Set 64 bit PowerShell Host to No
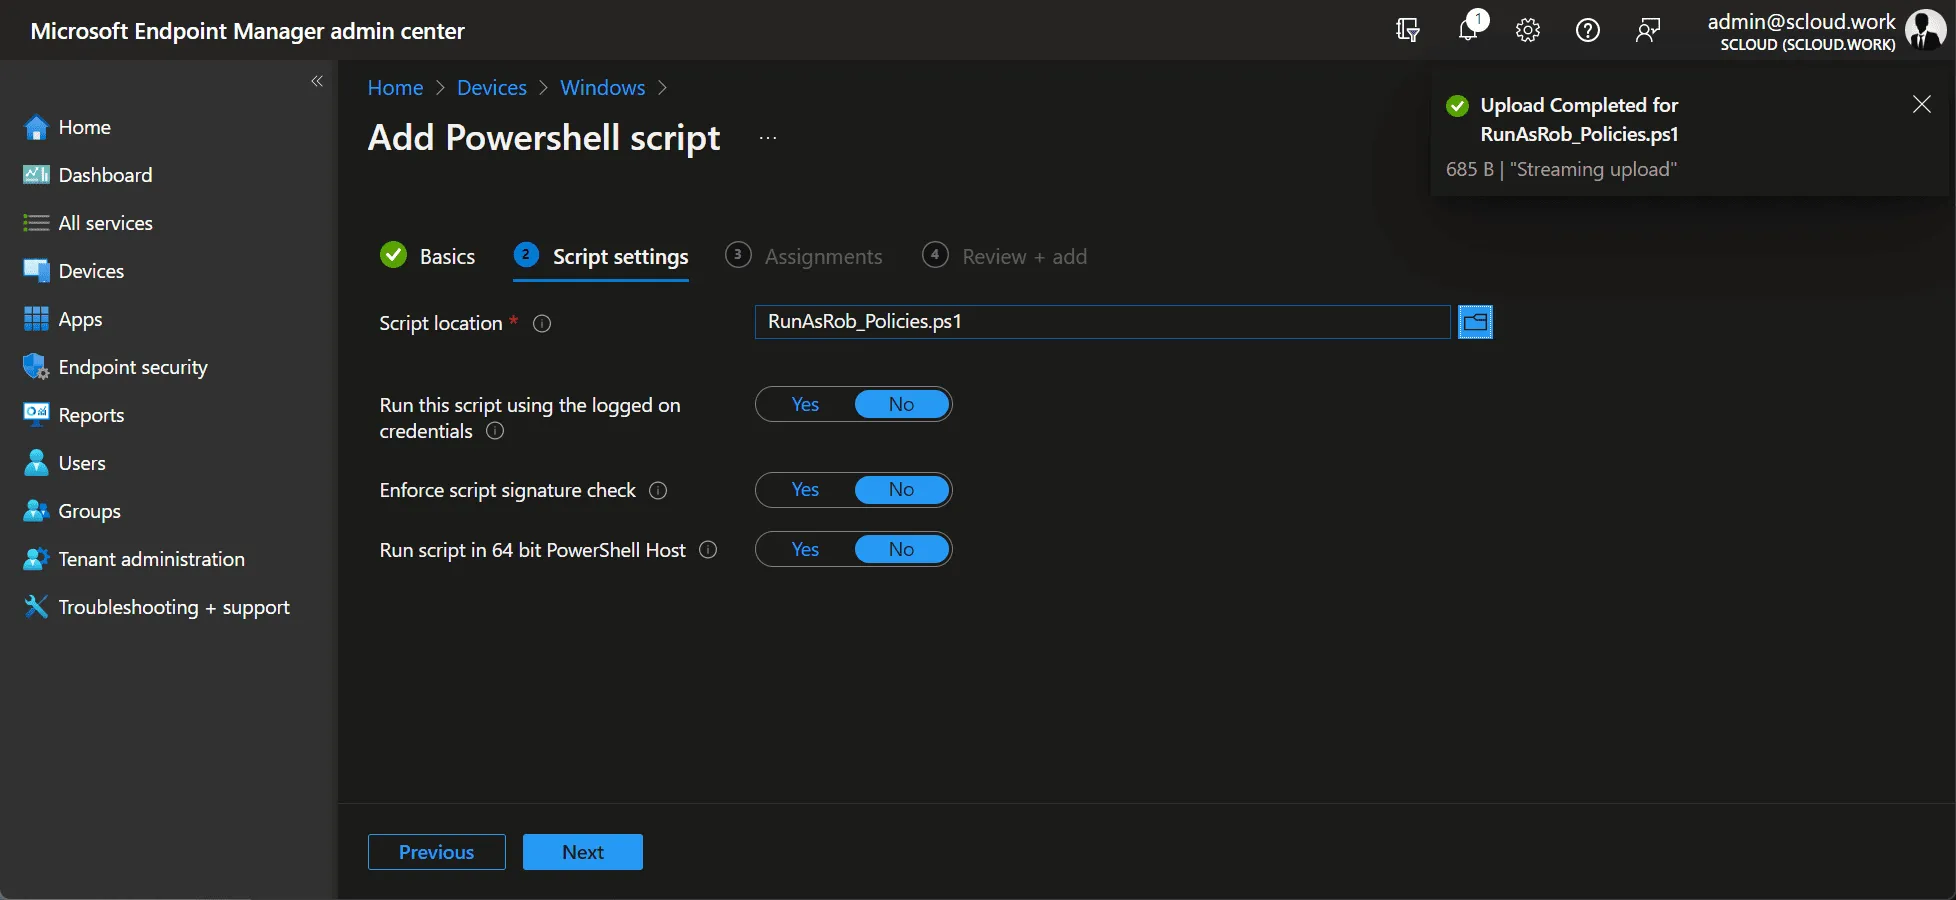 coord(901,549)
